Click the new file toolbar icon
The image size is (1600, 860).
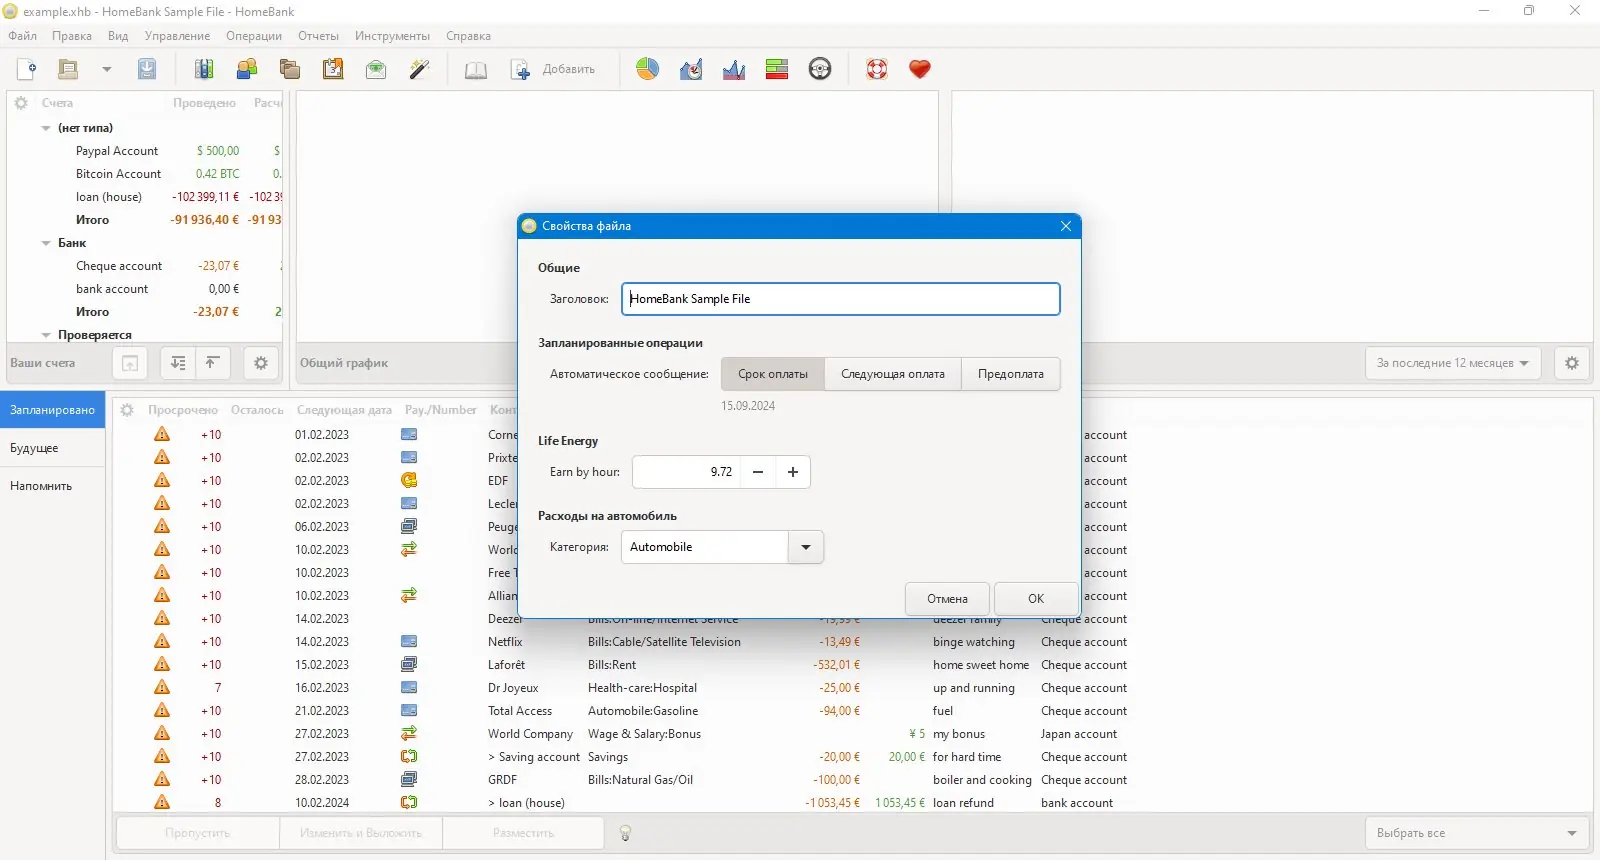27,69
